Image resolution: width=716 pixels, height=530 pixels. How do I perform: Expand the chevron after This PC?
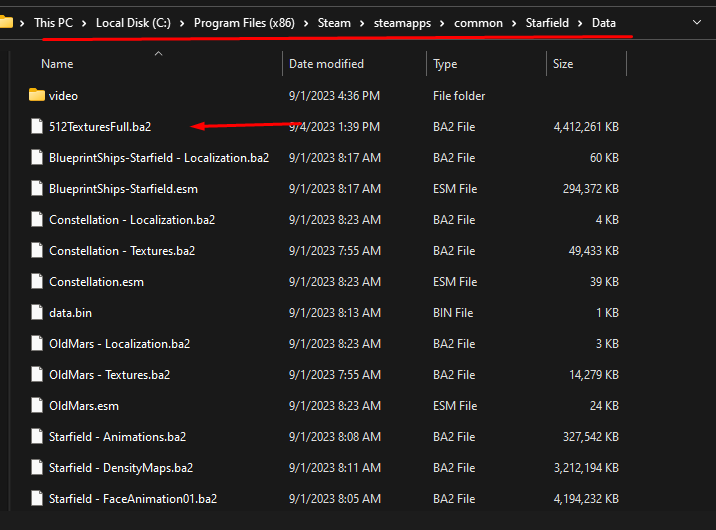[84, 23]
